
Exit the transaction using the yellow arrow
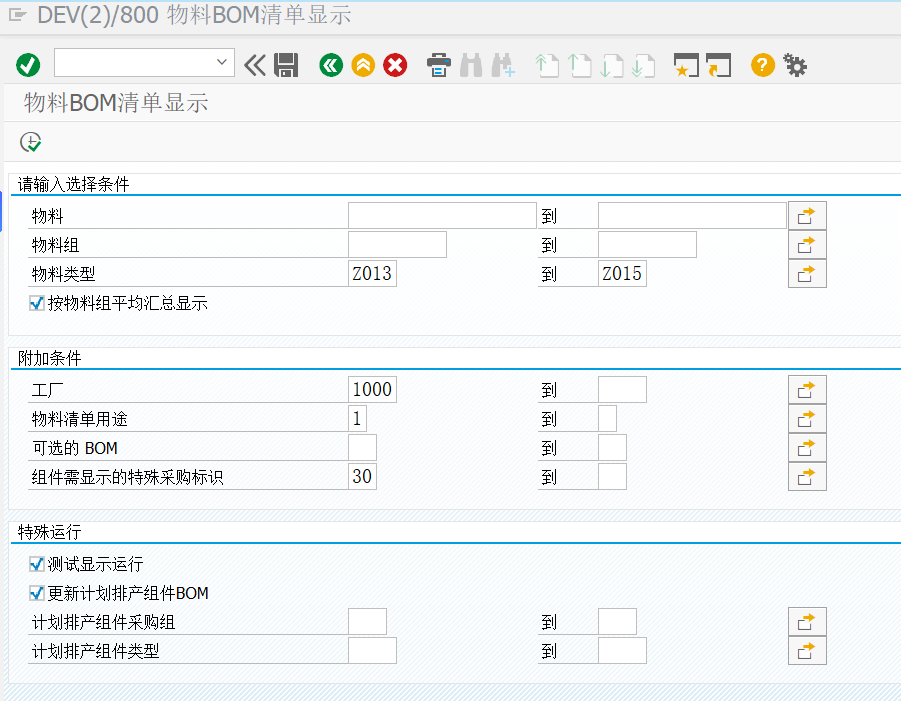tap(363, 65)
